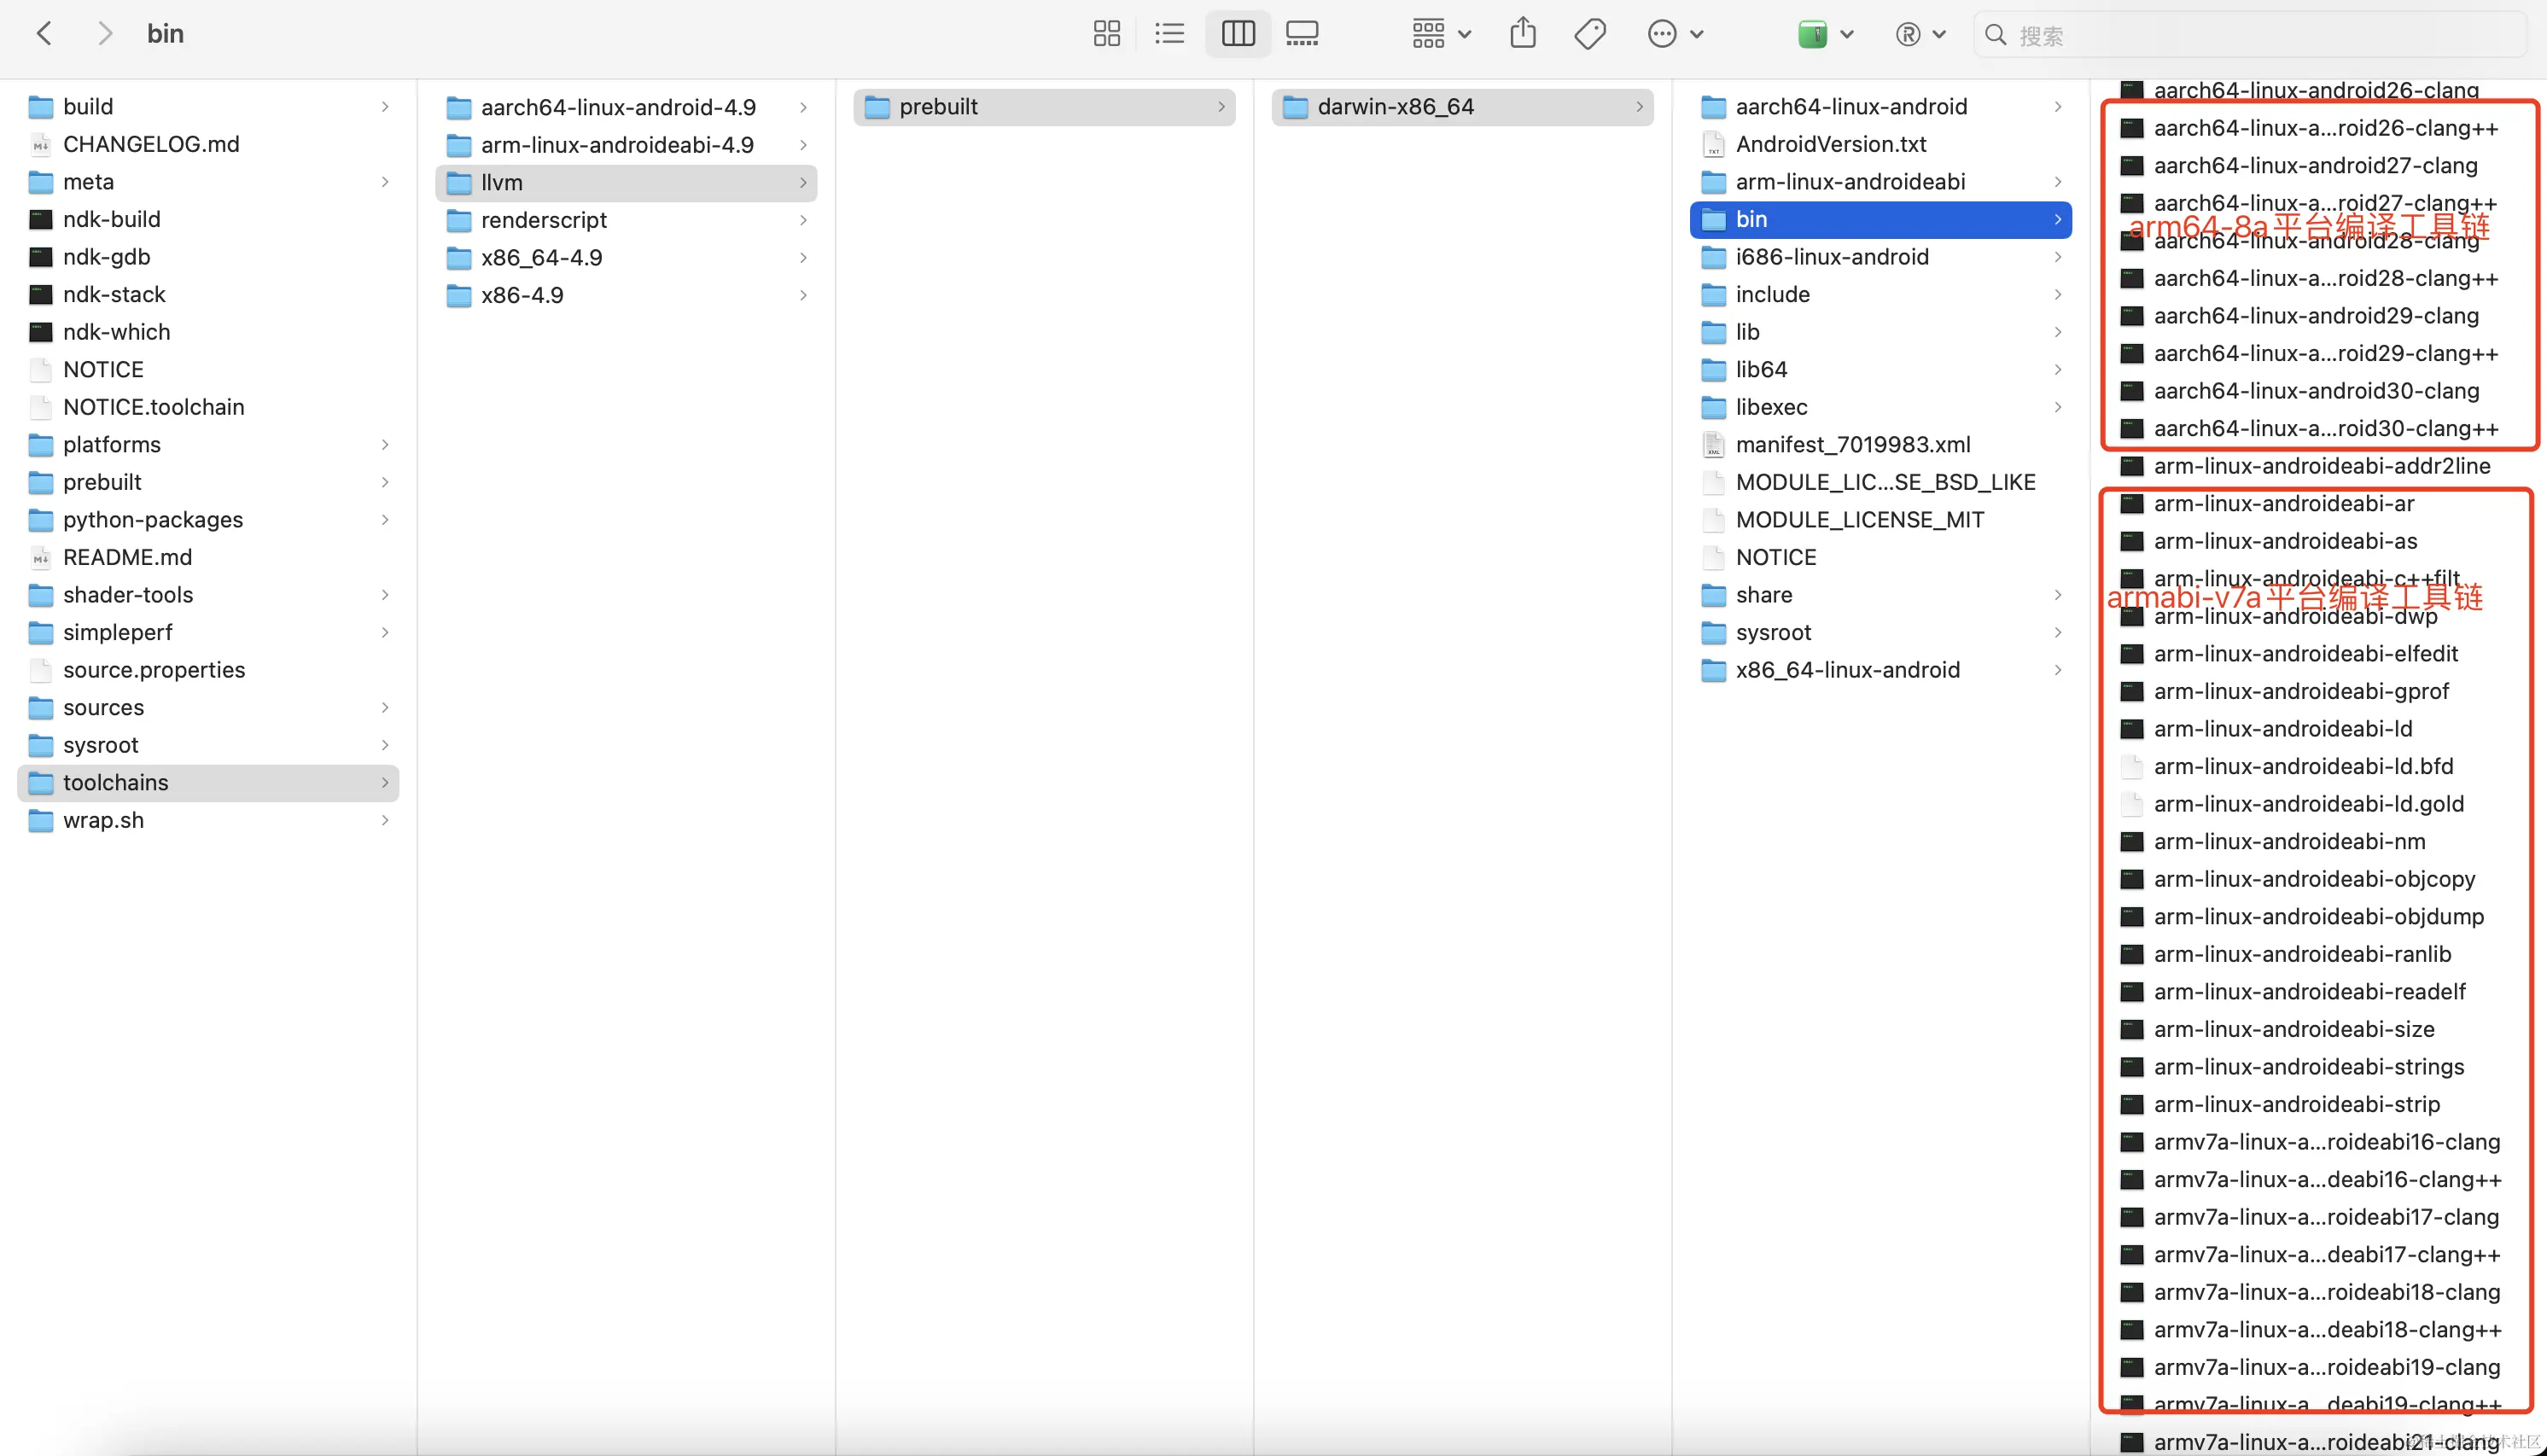Click the Share icon
This screenshot has width=2547, height=1456.
pos(1523,34)
